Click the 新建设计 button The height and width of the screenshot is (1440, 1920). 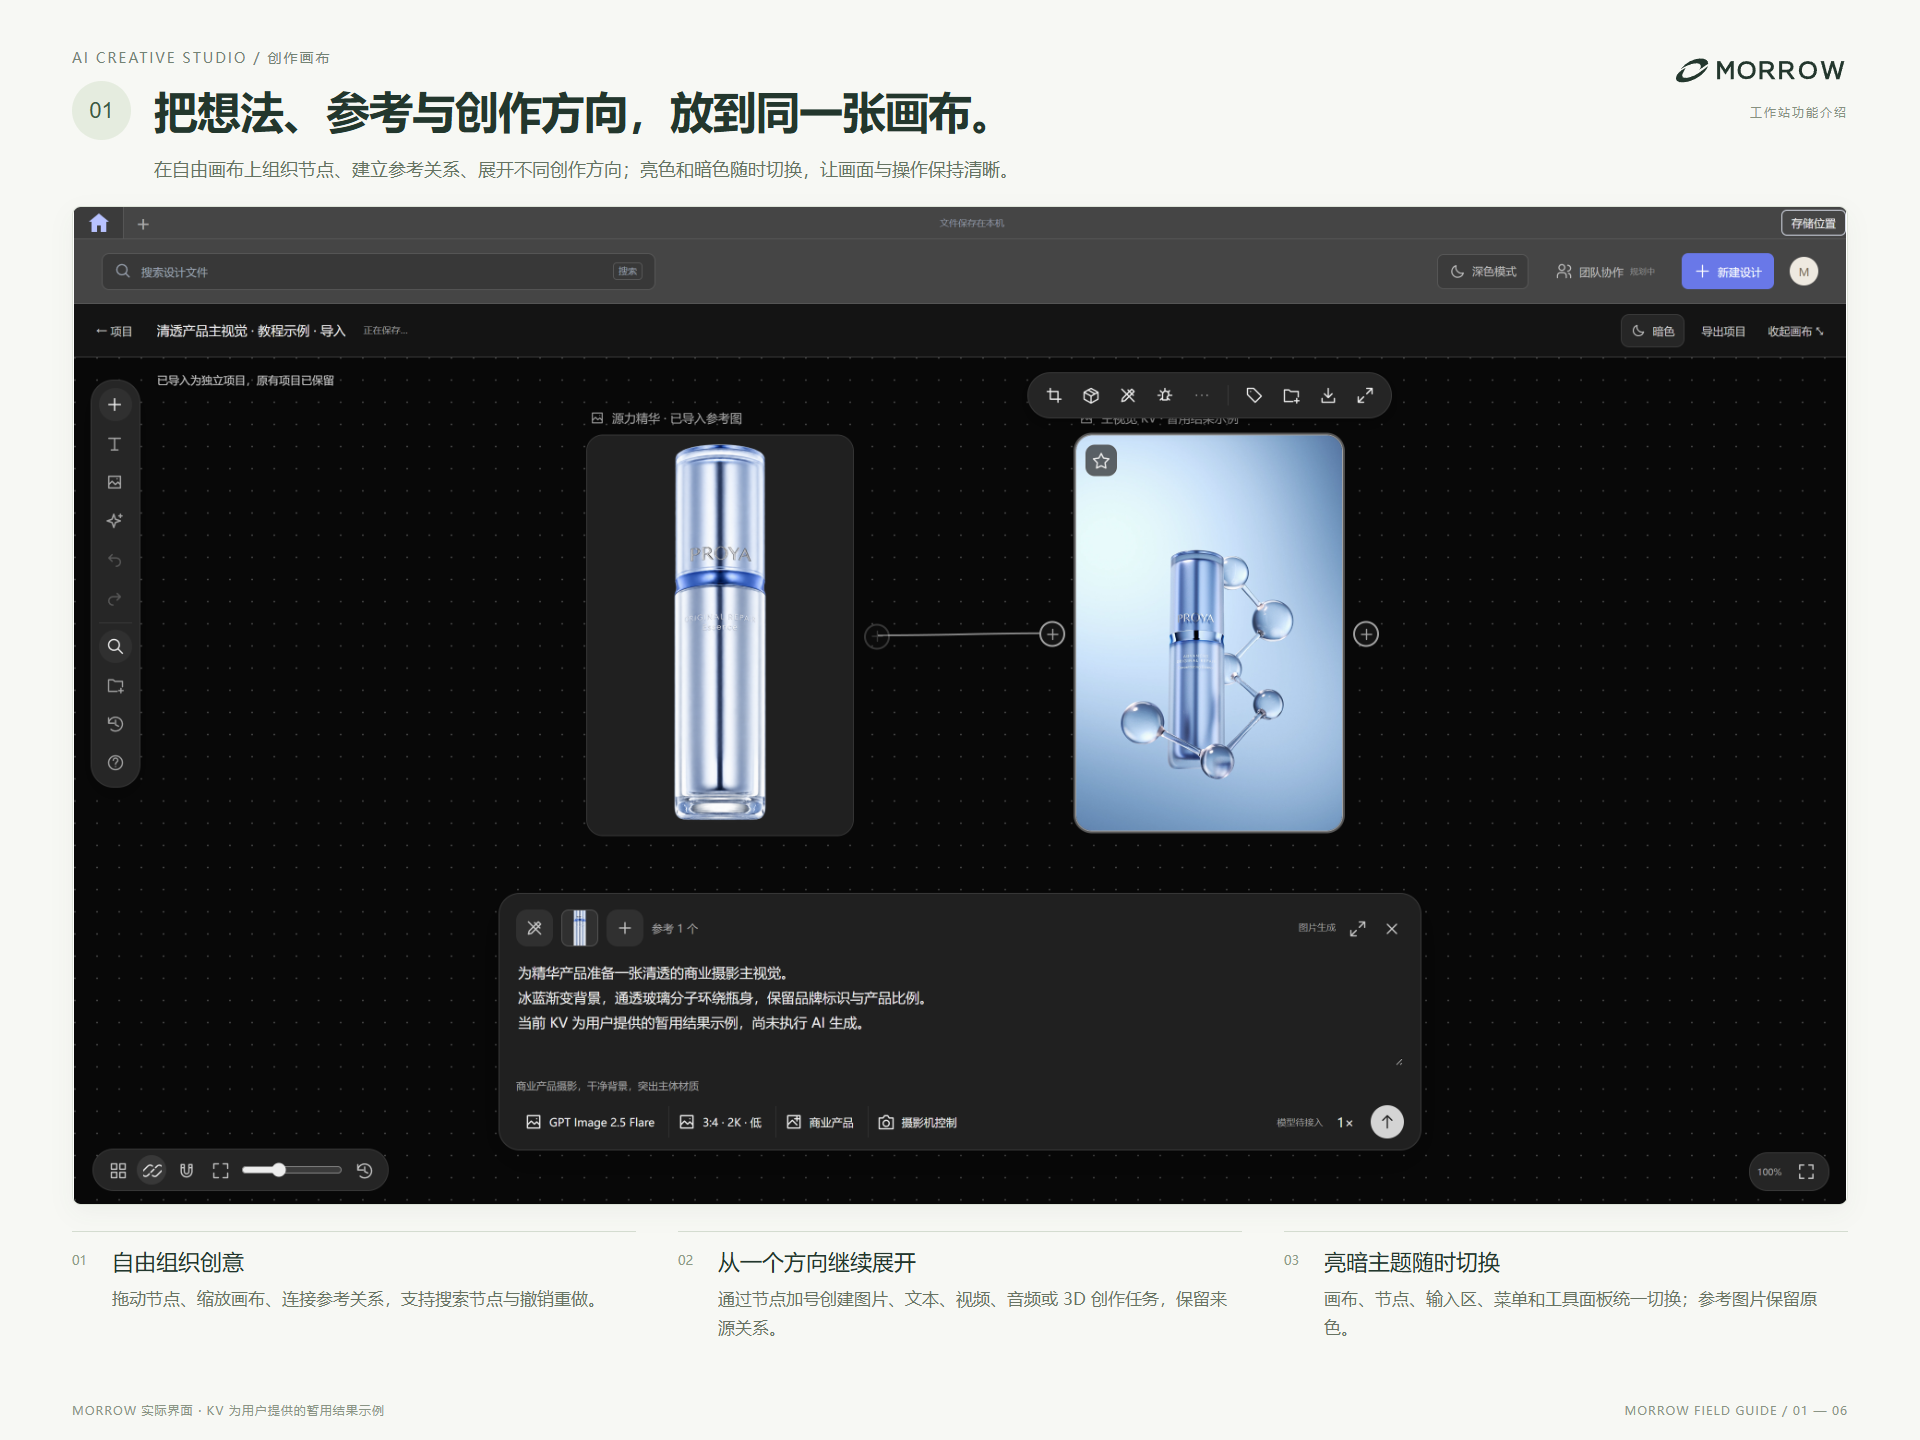point(1728,271)
